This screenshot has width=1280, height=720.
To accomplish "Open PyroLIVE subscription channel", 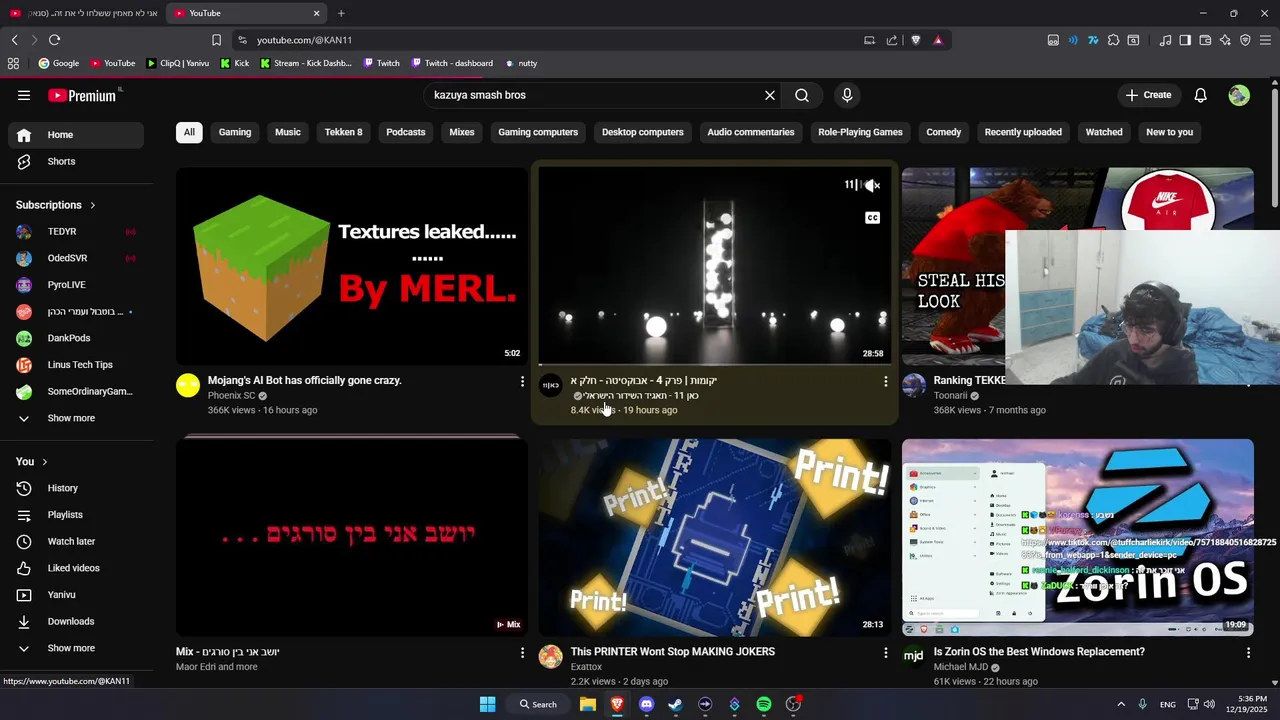I will pos(76,285).
